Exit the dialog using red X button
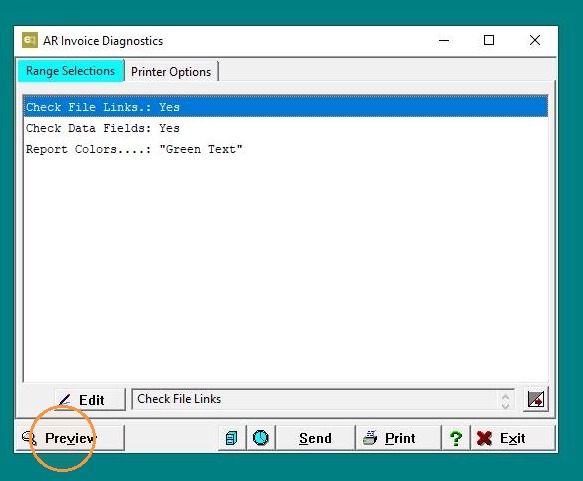The image size is (583, 481). tap(513, 438)
